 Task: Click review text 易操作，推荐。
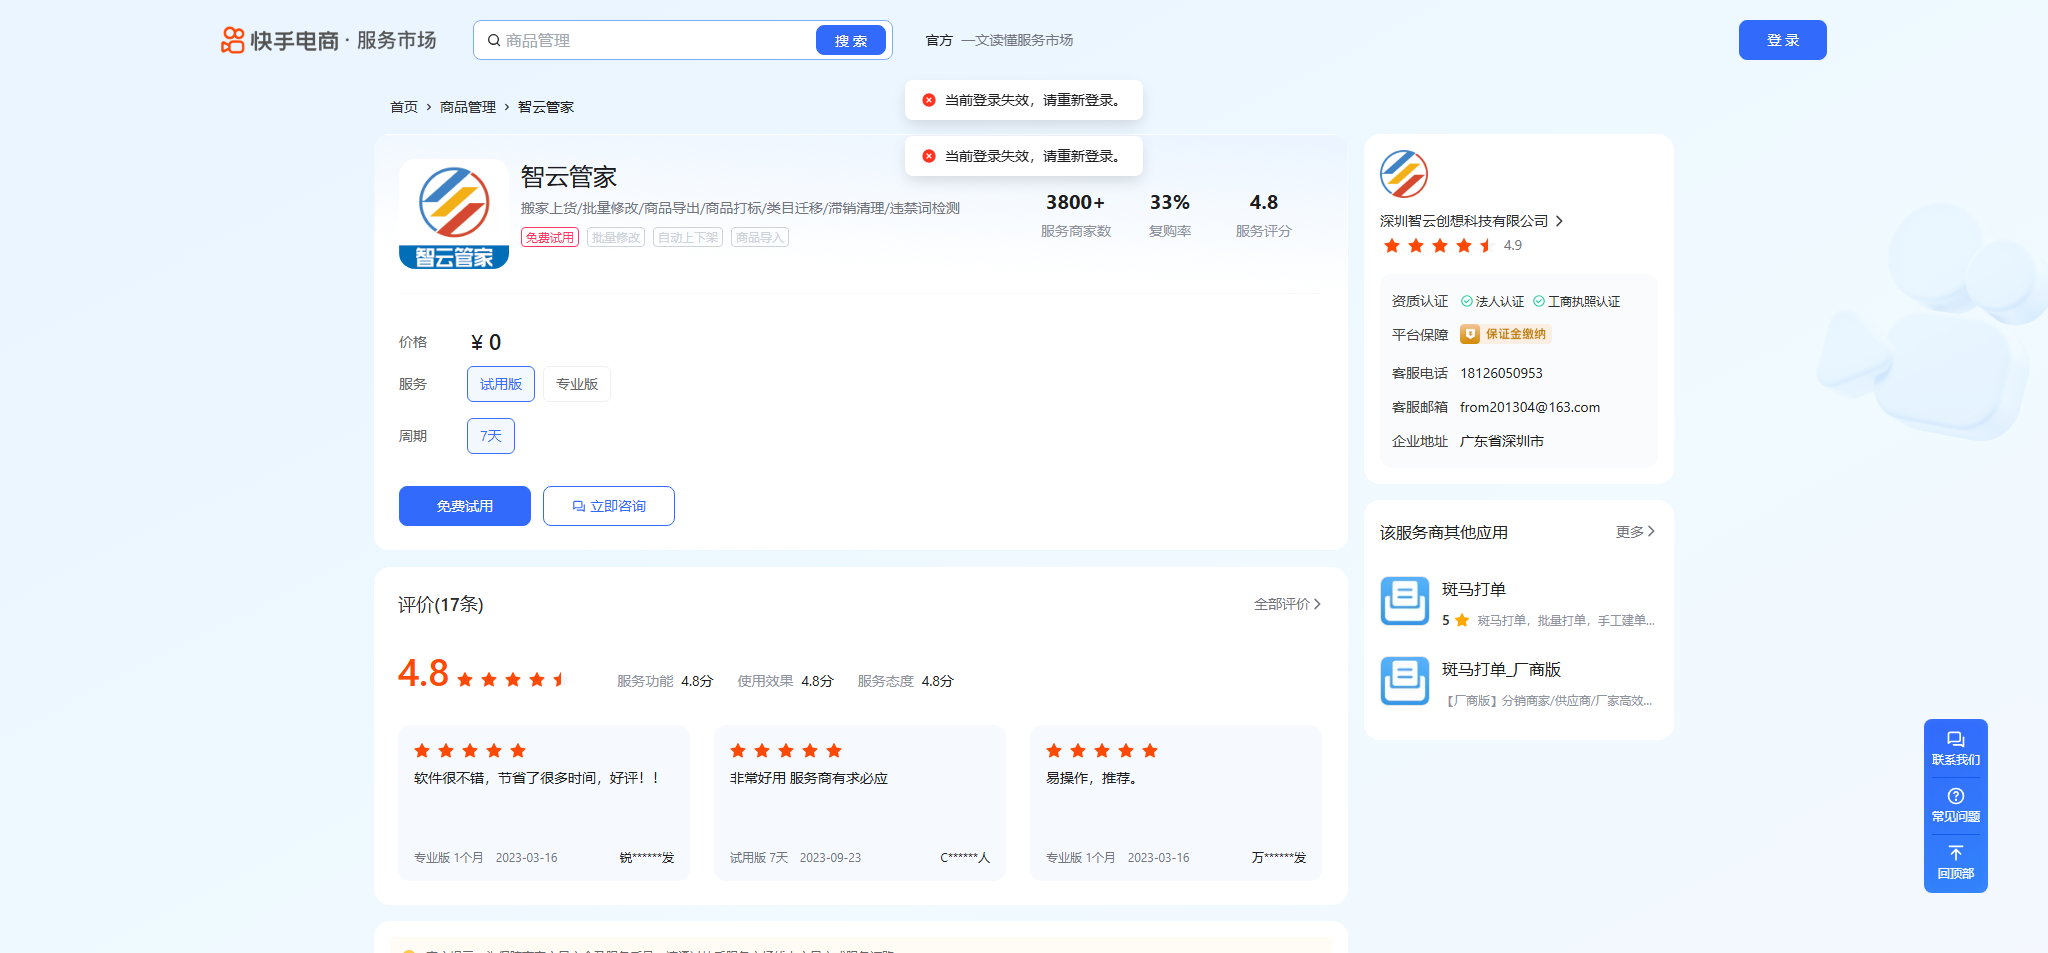click(x=1092, y=778)
